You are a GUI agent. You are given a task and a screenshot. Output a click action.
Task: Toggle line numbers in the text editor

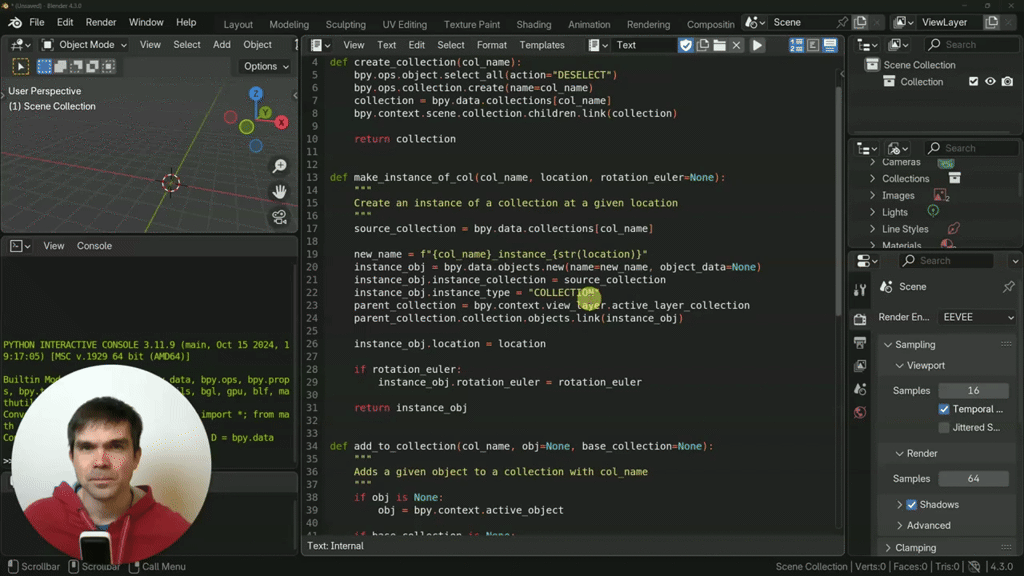pyautogui.click(x=797, y=44)
